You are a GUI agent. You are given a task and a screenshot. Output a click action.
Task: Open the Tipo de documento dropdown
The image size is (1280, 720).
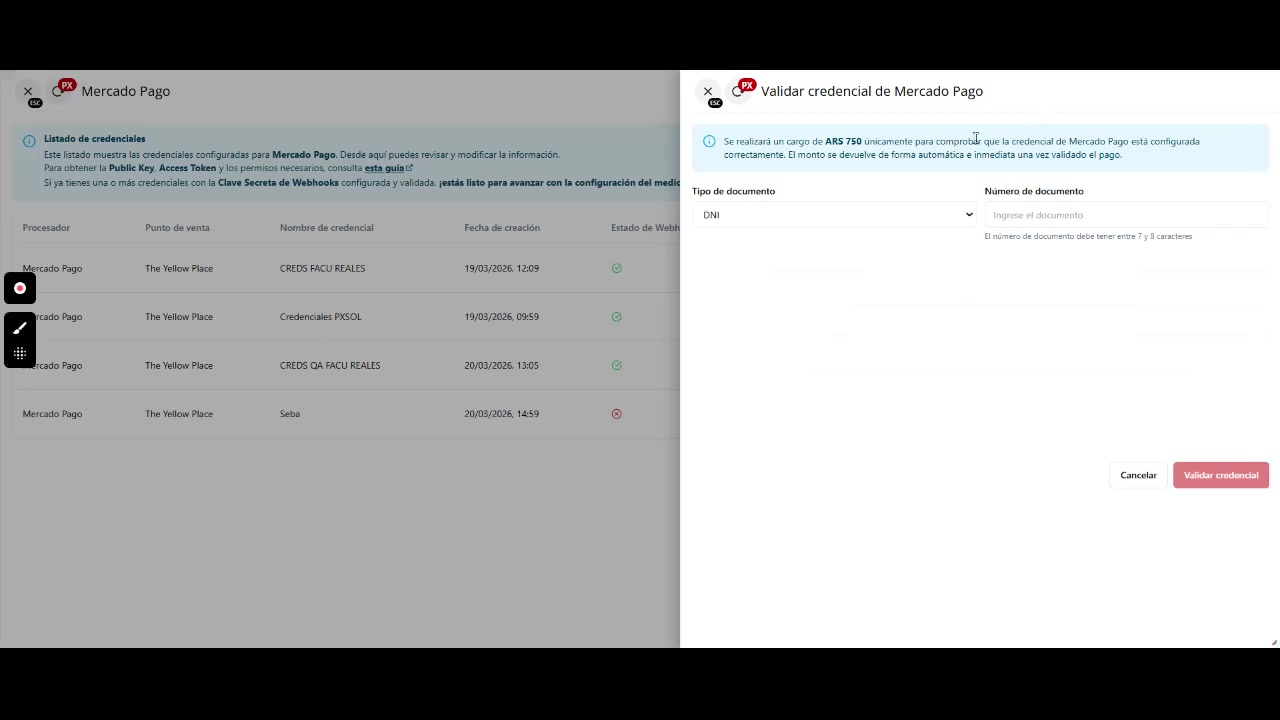point(833,215)
